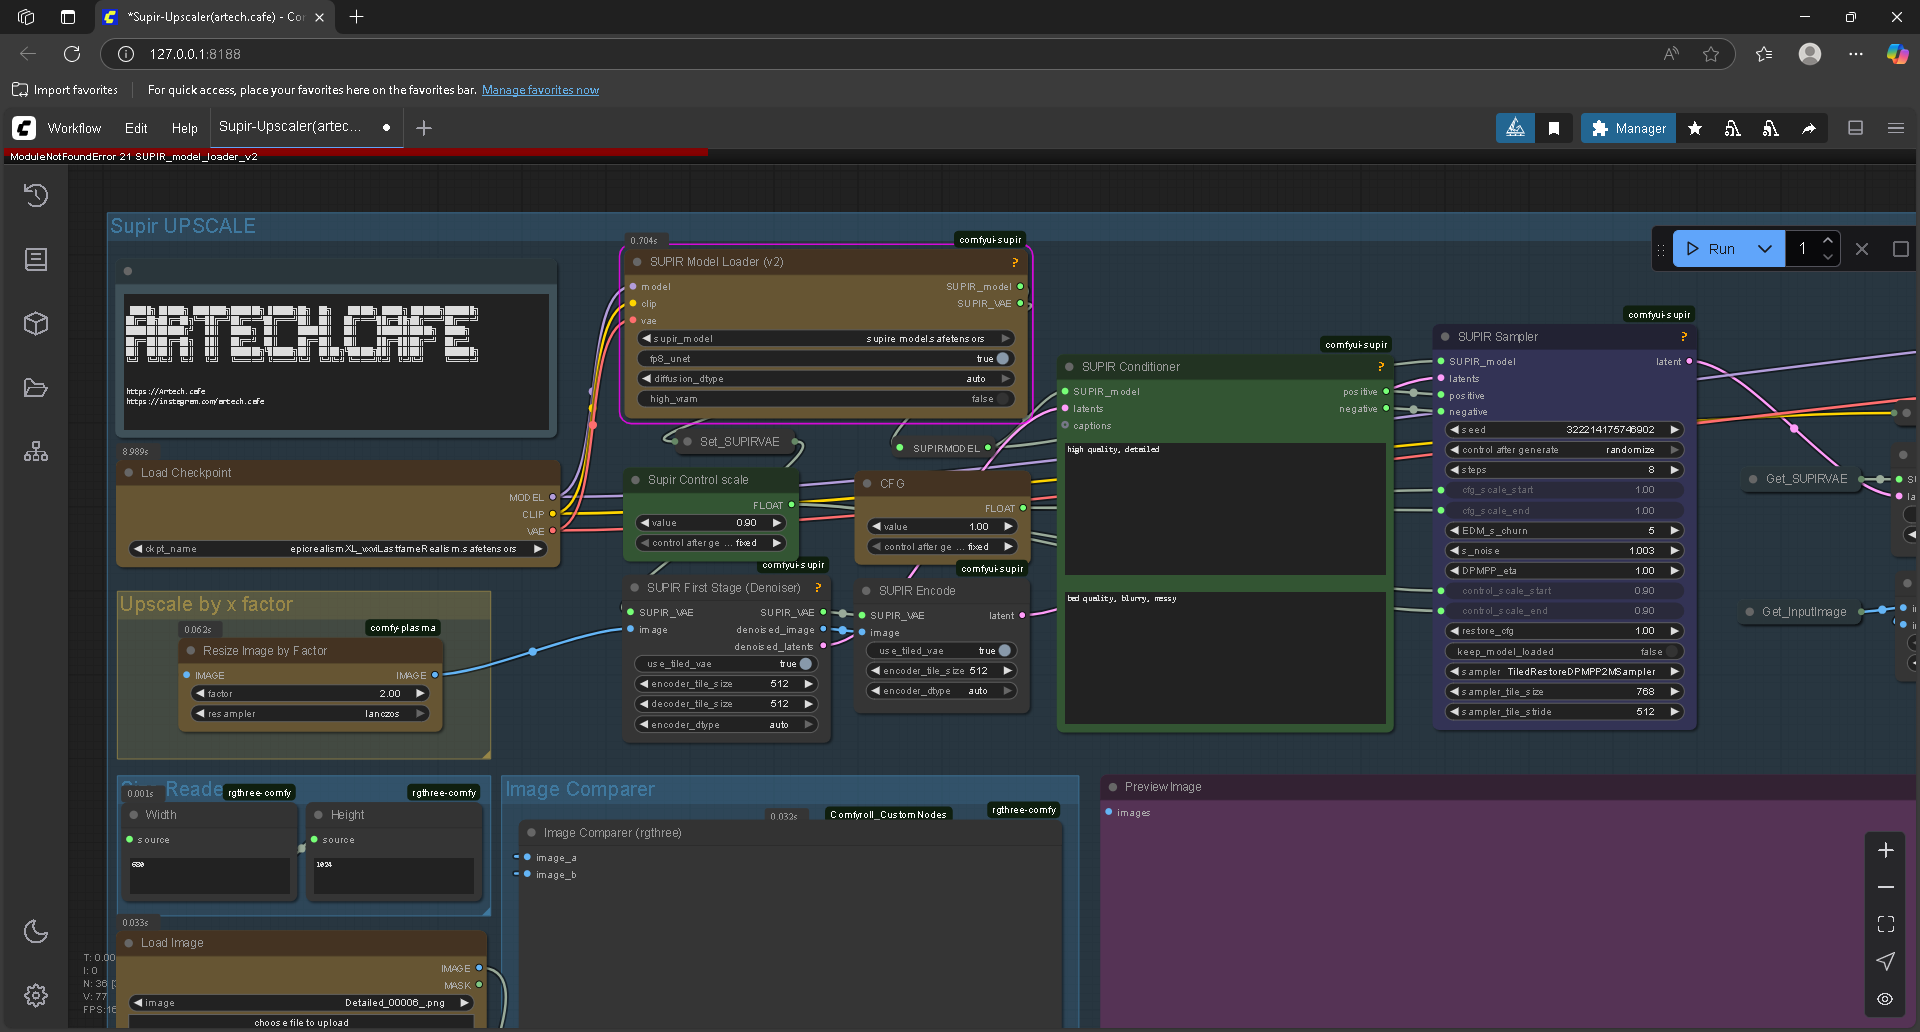Open the queue history sidebar icon
Screen dimensions: 1920x1032
click(x=36, y=195)
